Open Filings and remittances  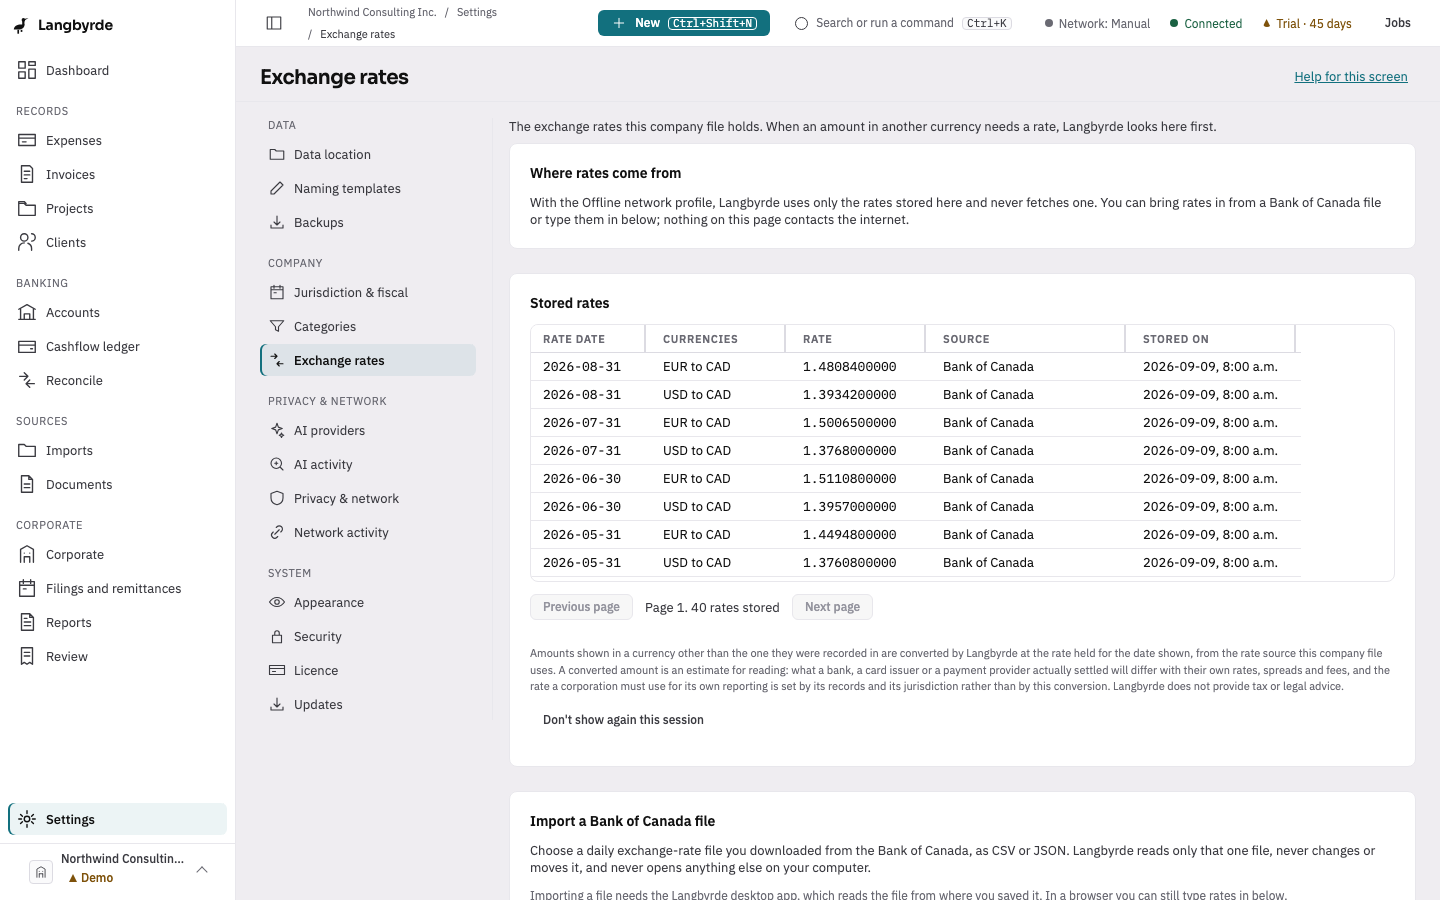(x=117, y=589)
